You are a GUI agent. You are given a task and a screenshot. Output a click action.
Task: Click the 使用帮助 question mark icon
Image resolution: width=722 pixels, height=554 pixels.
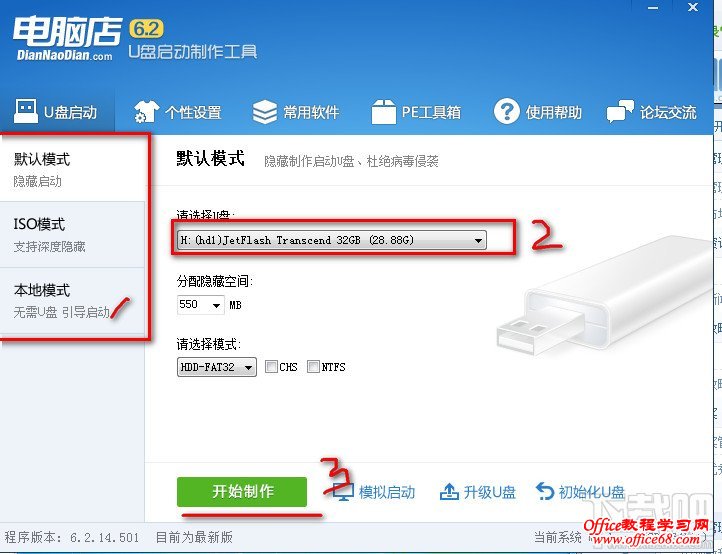[507, 111]
